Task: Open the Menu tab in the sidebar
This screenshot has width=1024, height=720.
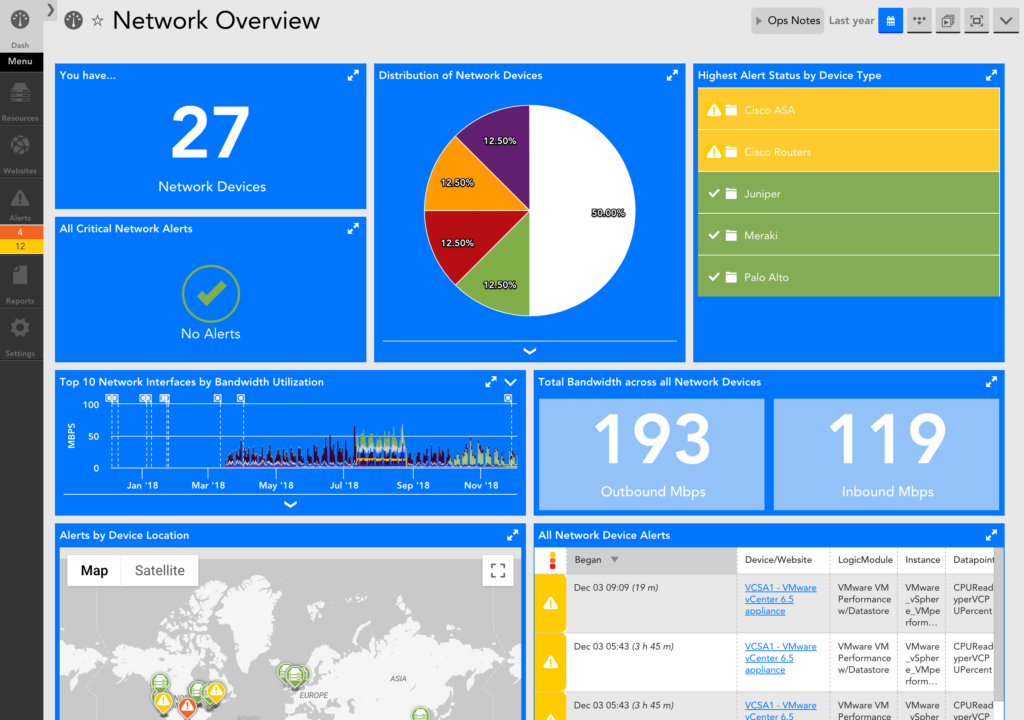Action: (x=20, y=60)
